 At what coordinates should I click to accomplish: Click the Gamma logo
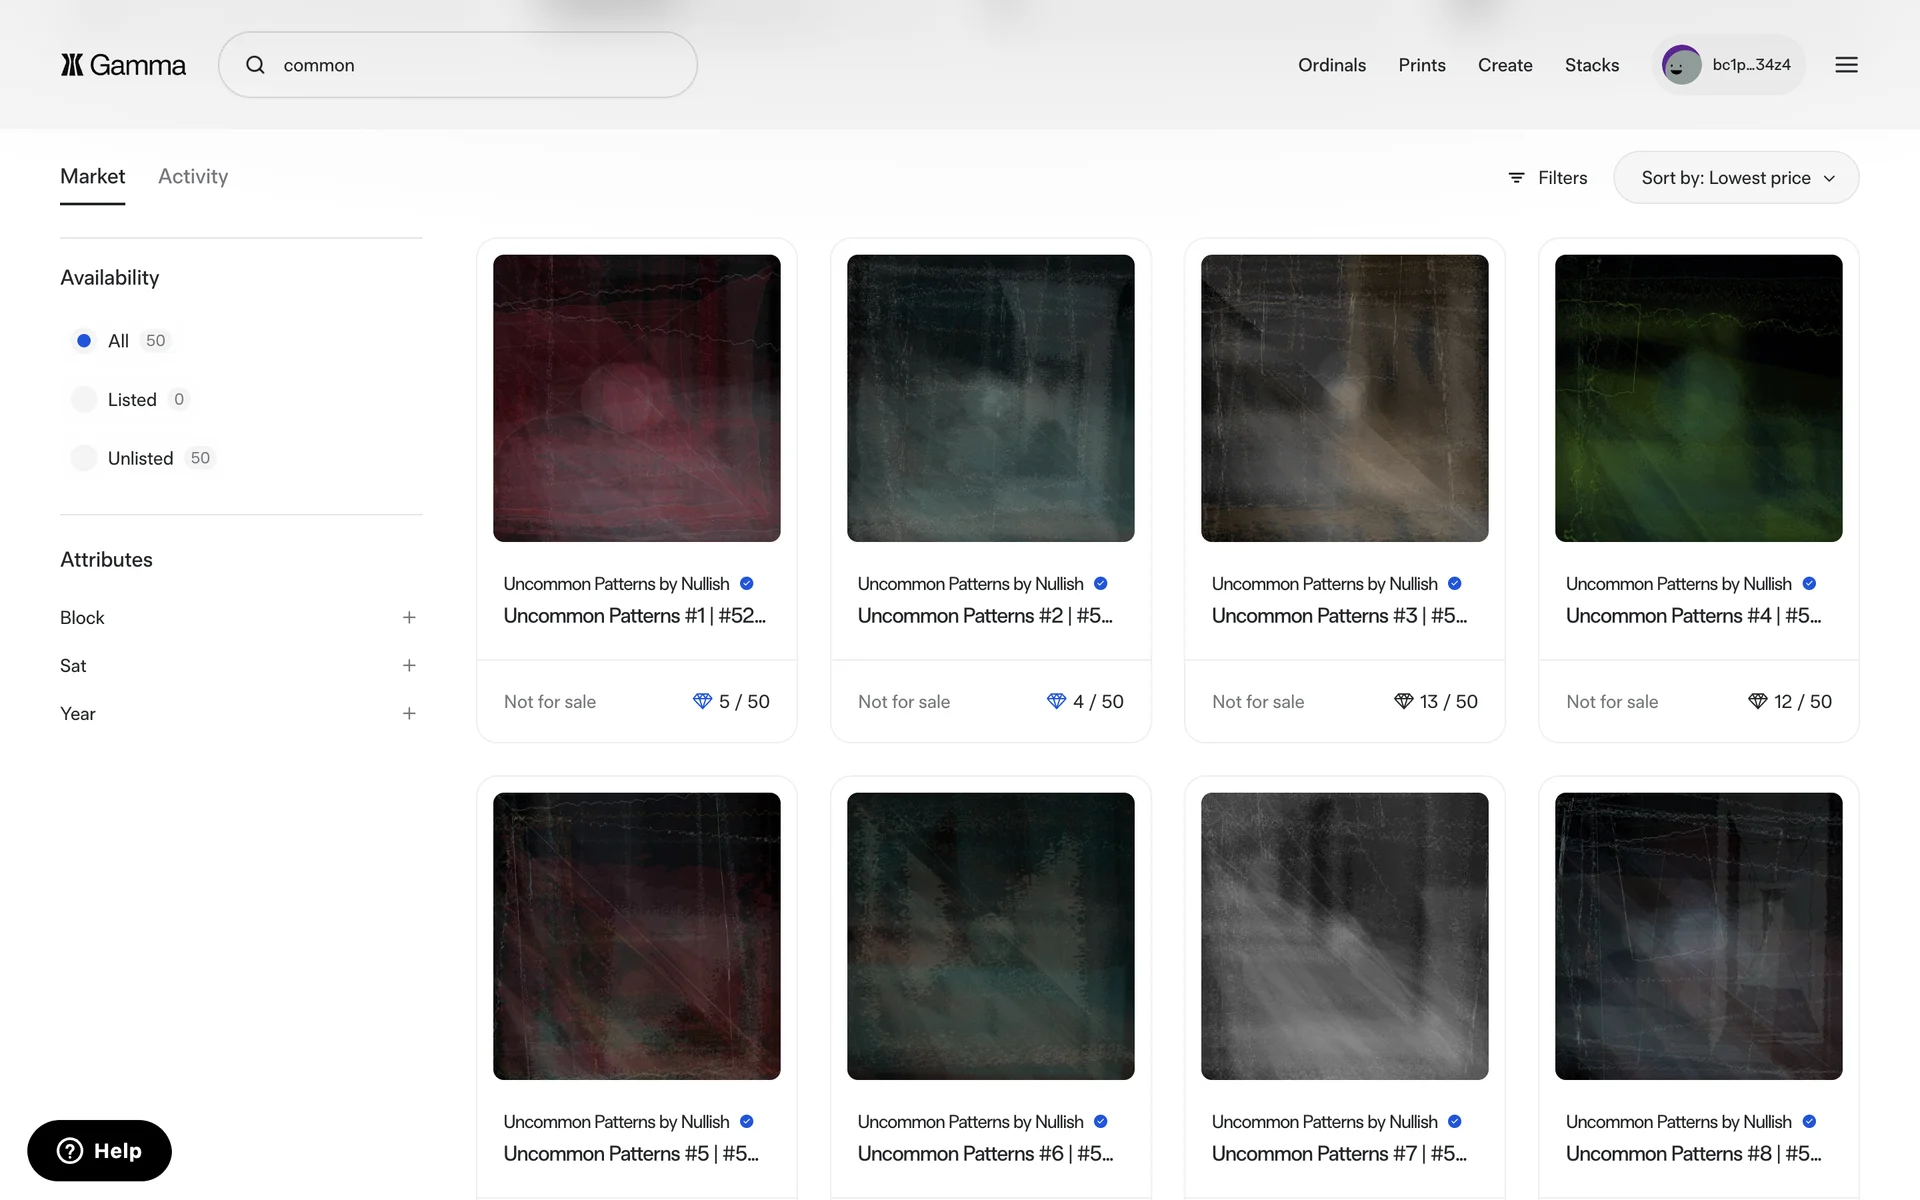tap(123, 65)
